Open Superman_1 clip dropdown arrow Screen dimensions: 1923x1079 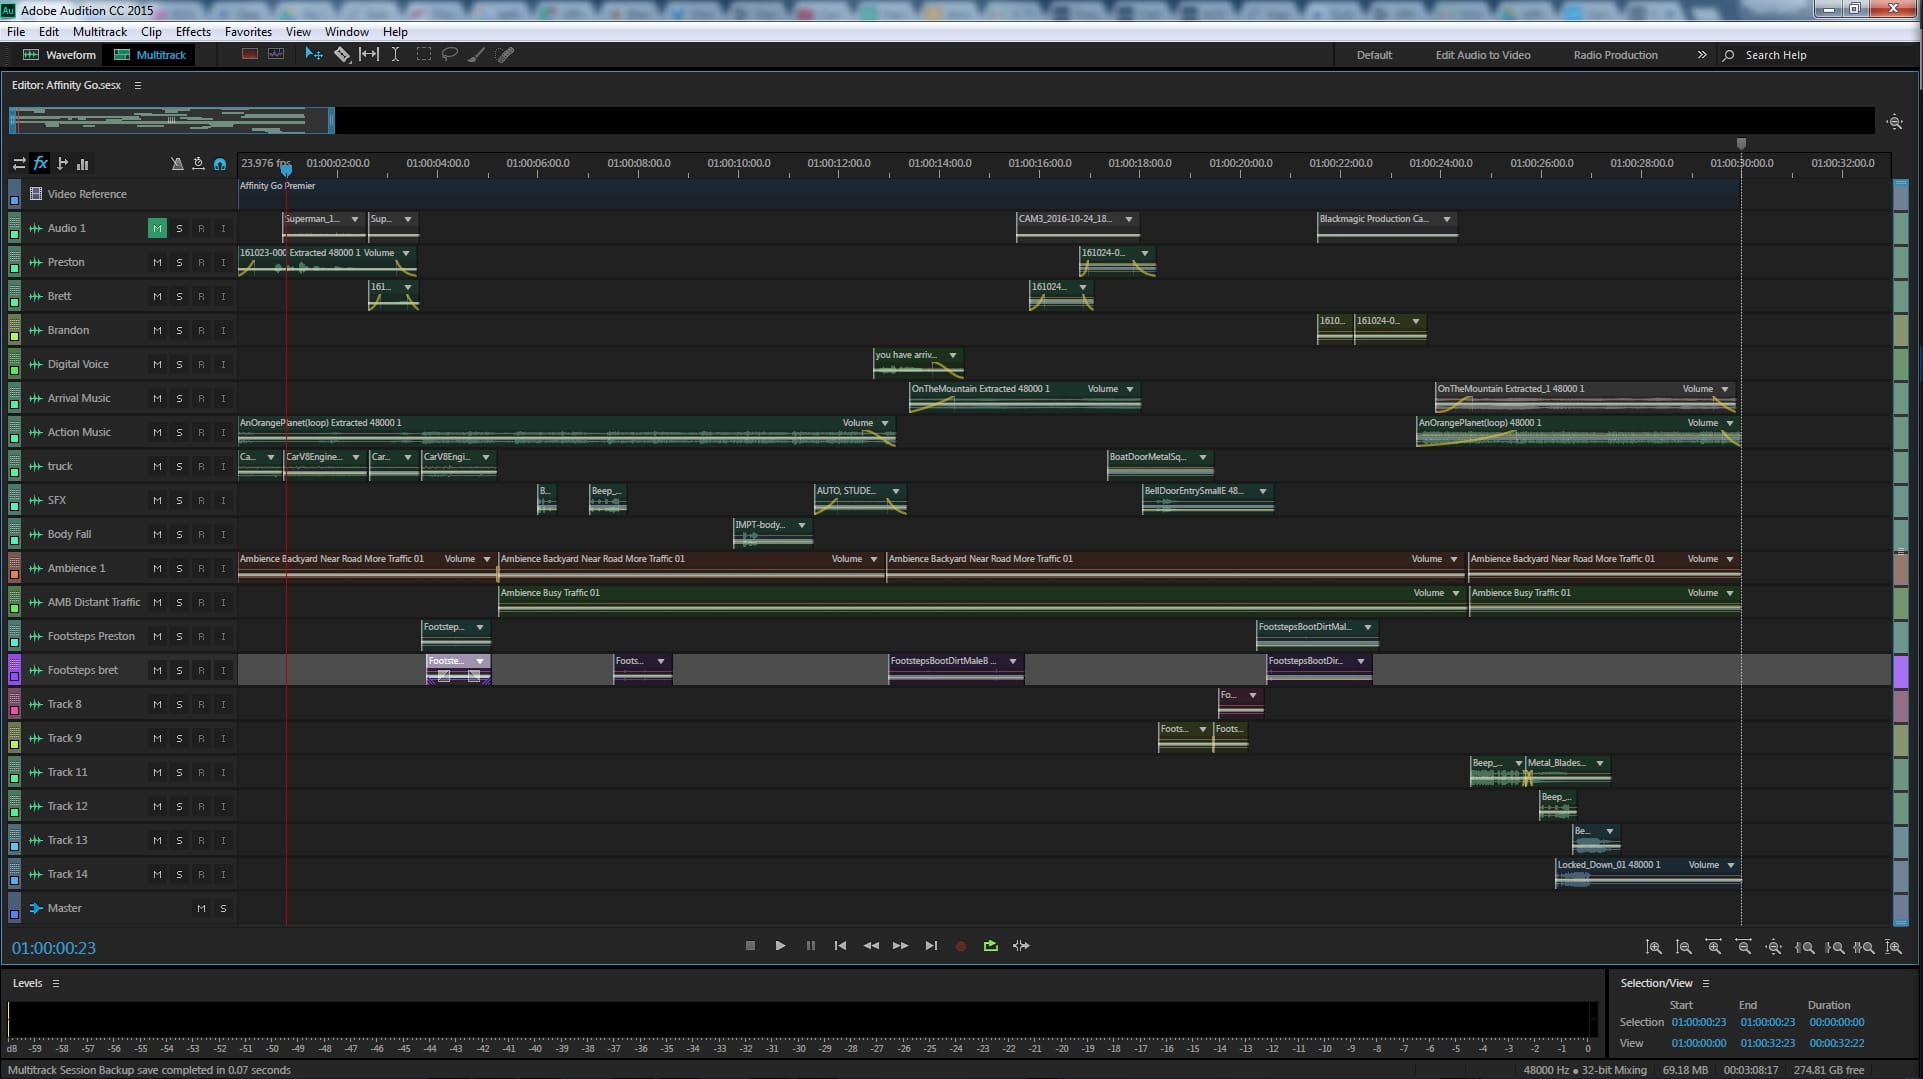tap(355, 219)
